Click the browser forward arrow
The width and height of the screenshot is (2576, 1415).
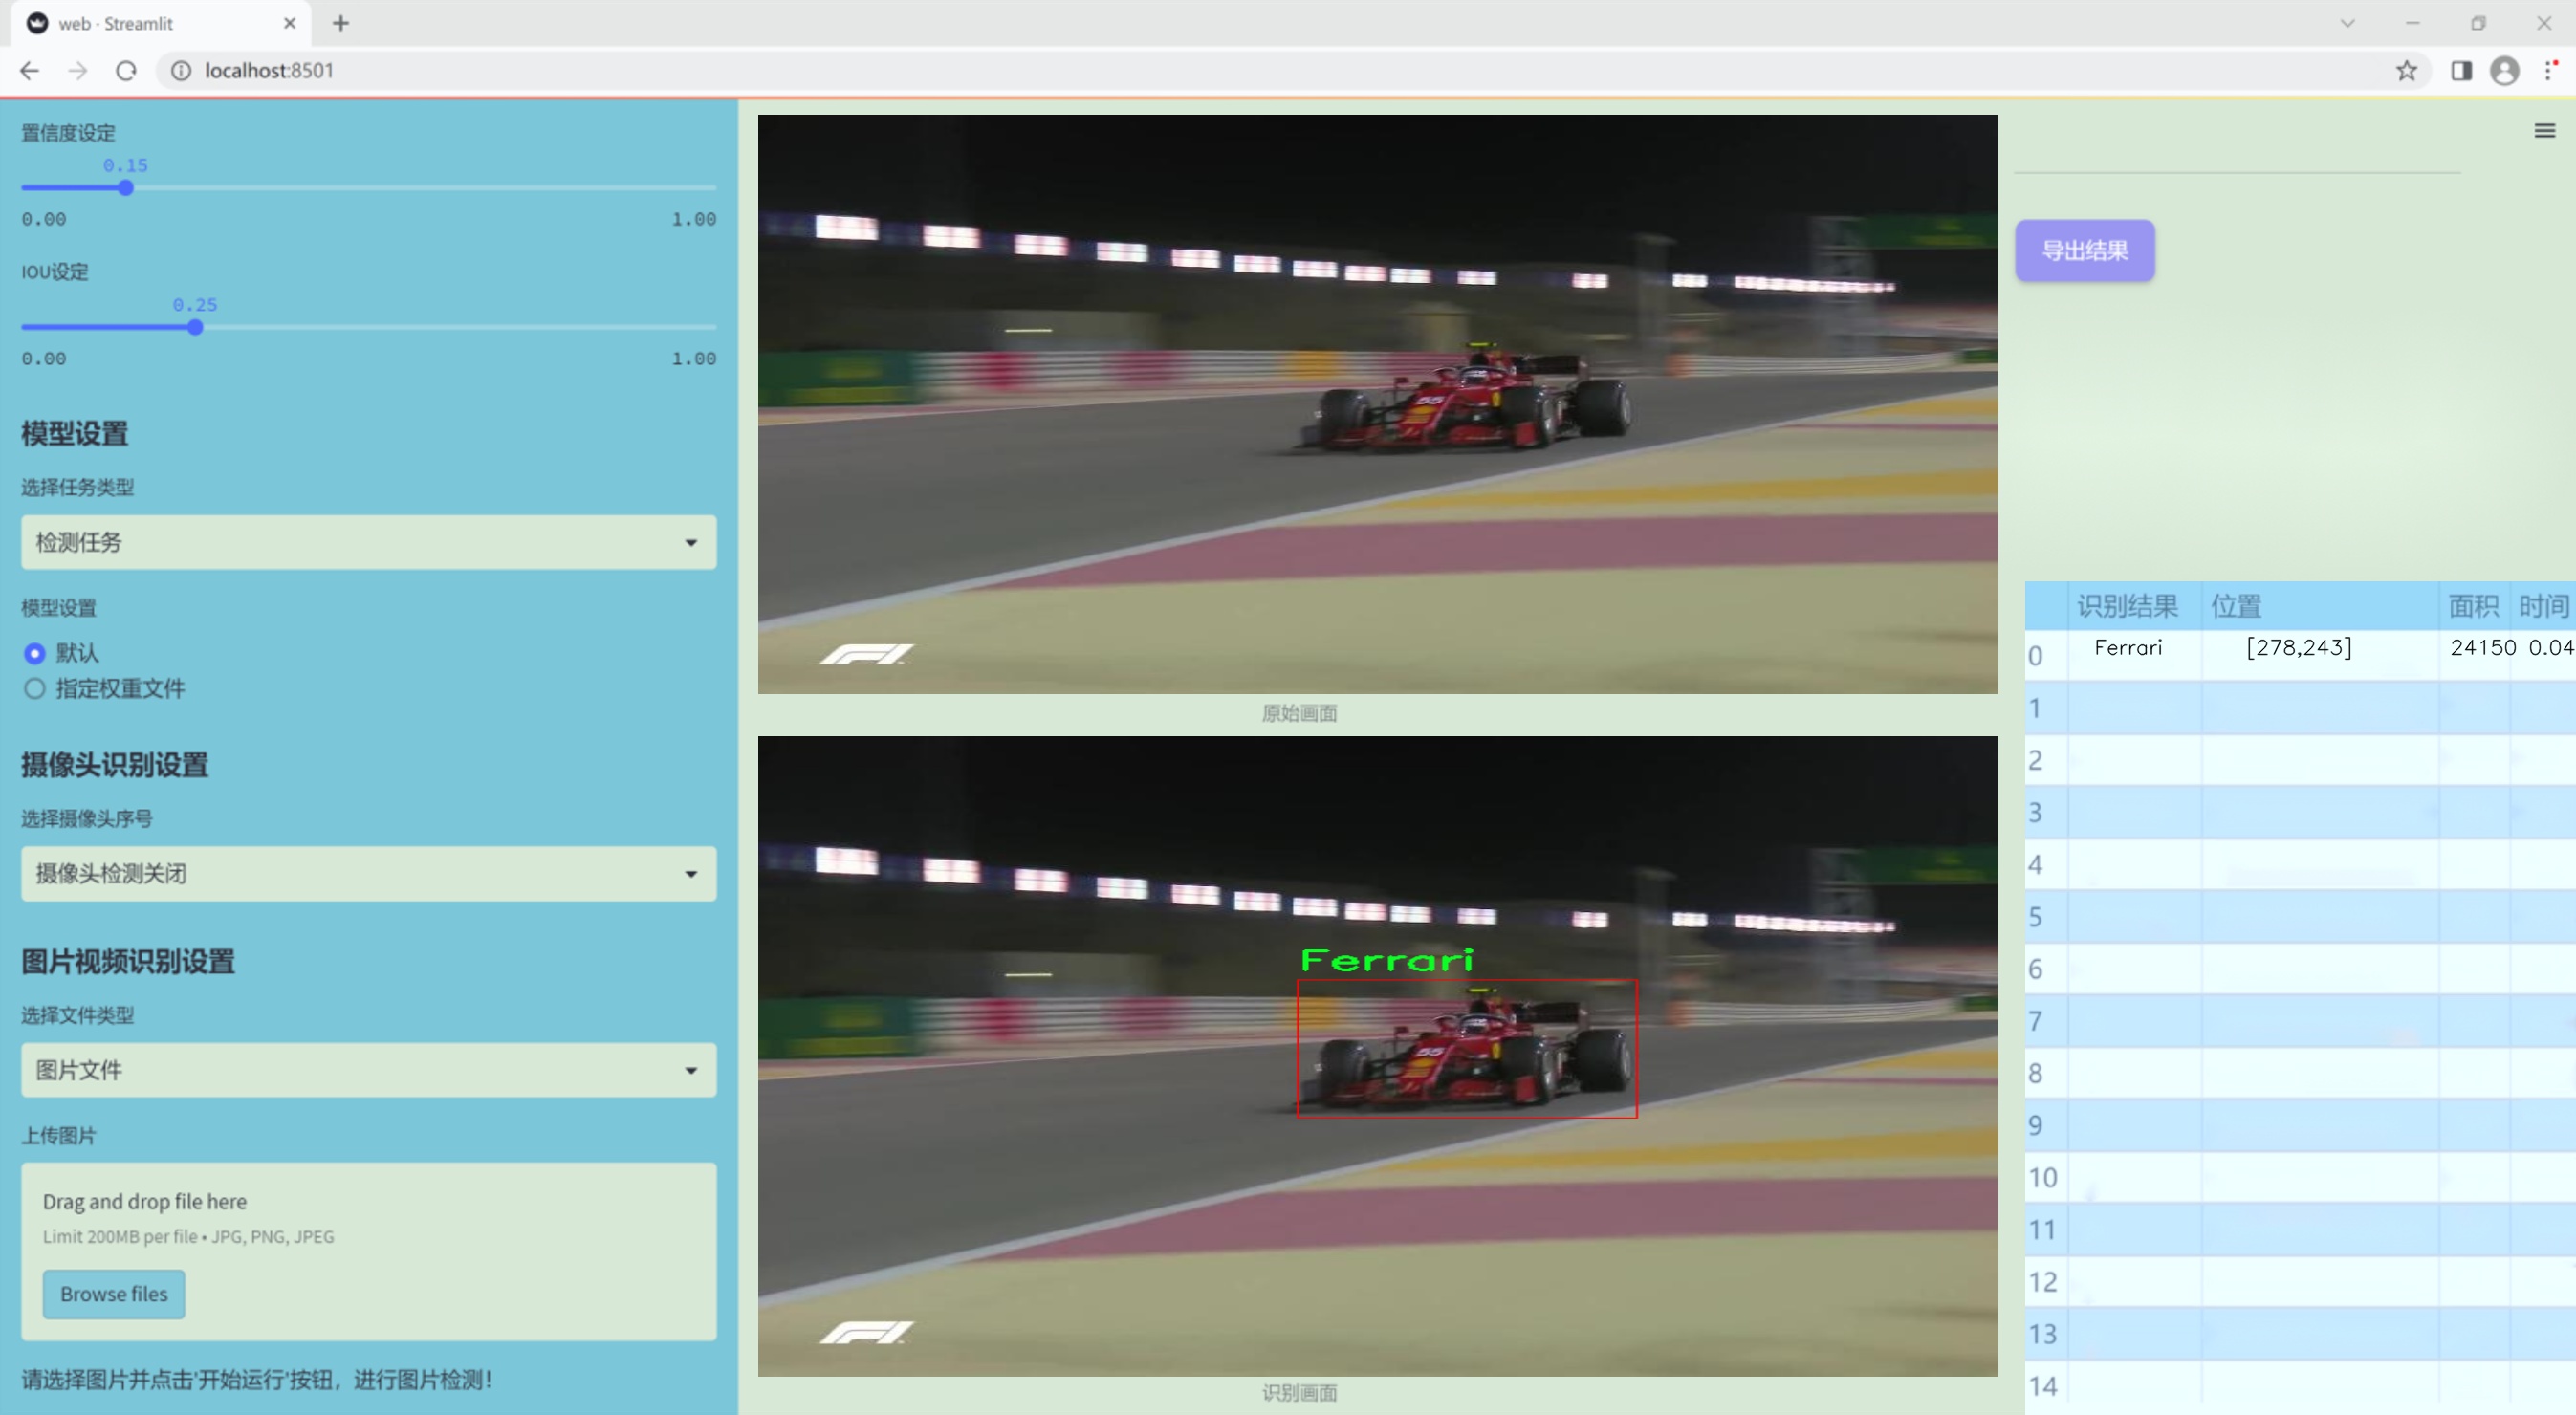coord(78,71)
